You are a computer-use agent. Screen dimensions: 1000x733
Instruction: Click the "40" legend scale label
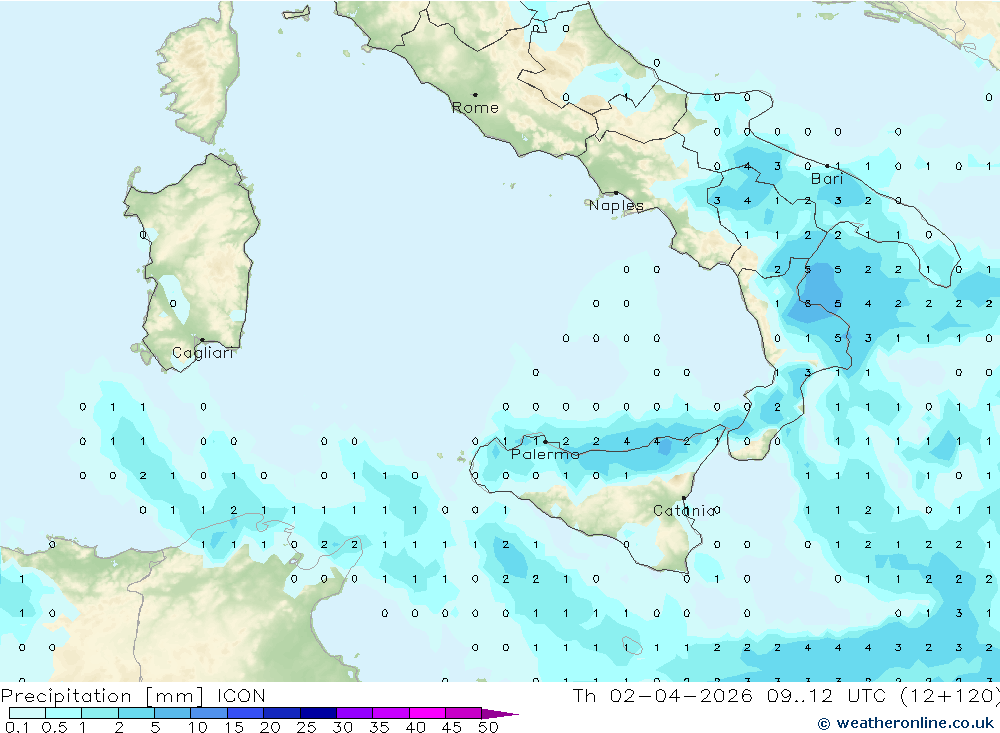(415, 727)
